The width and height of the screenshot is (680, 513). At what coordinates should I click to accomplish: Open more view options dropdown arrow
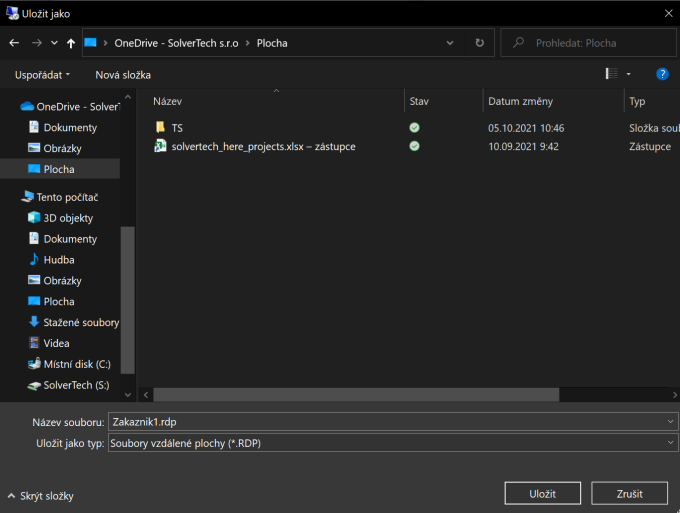point(628,74)
